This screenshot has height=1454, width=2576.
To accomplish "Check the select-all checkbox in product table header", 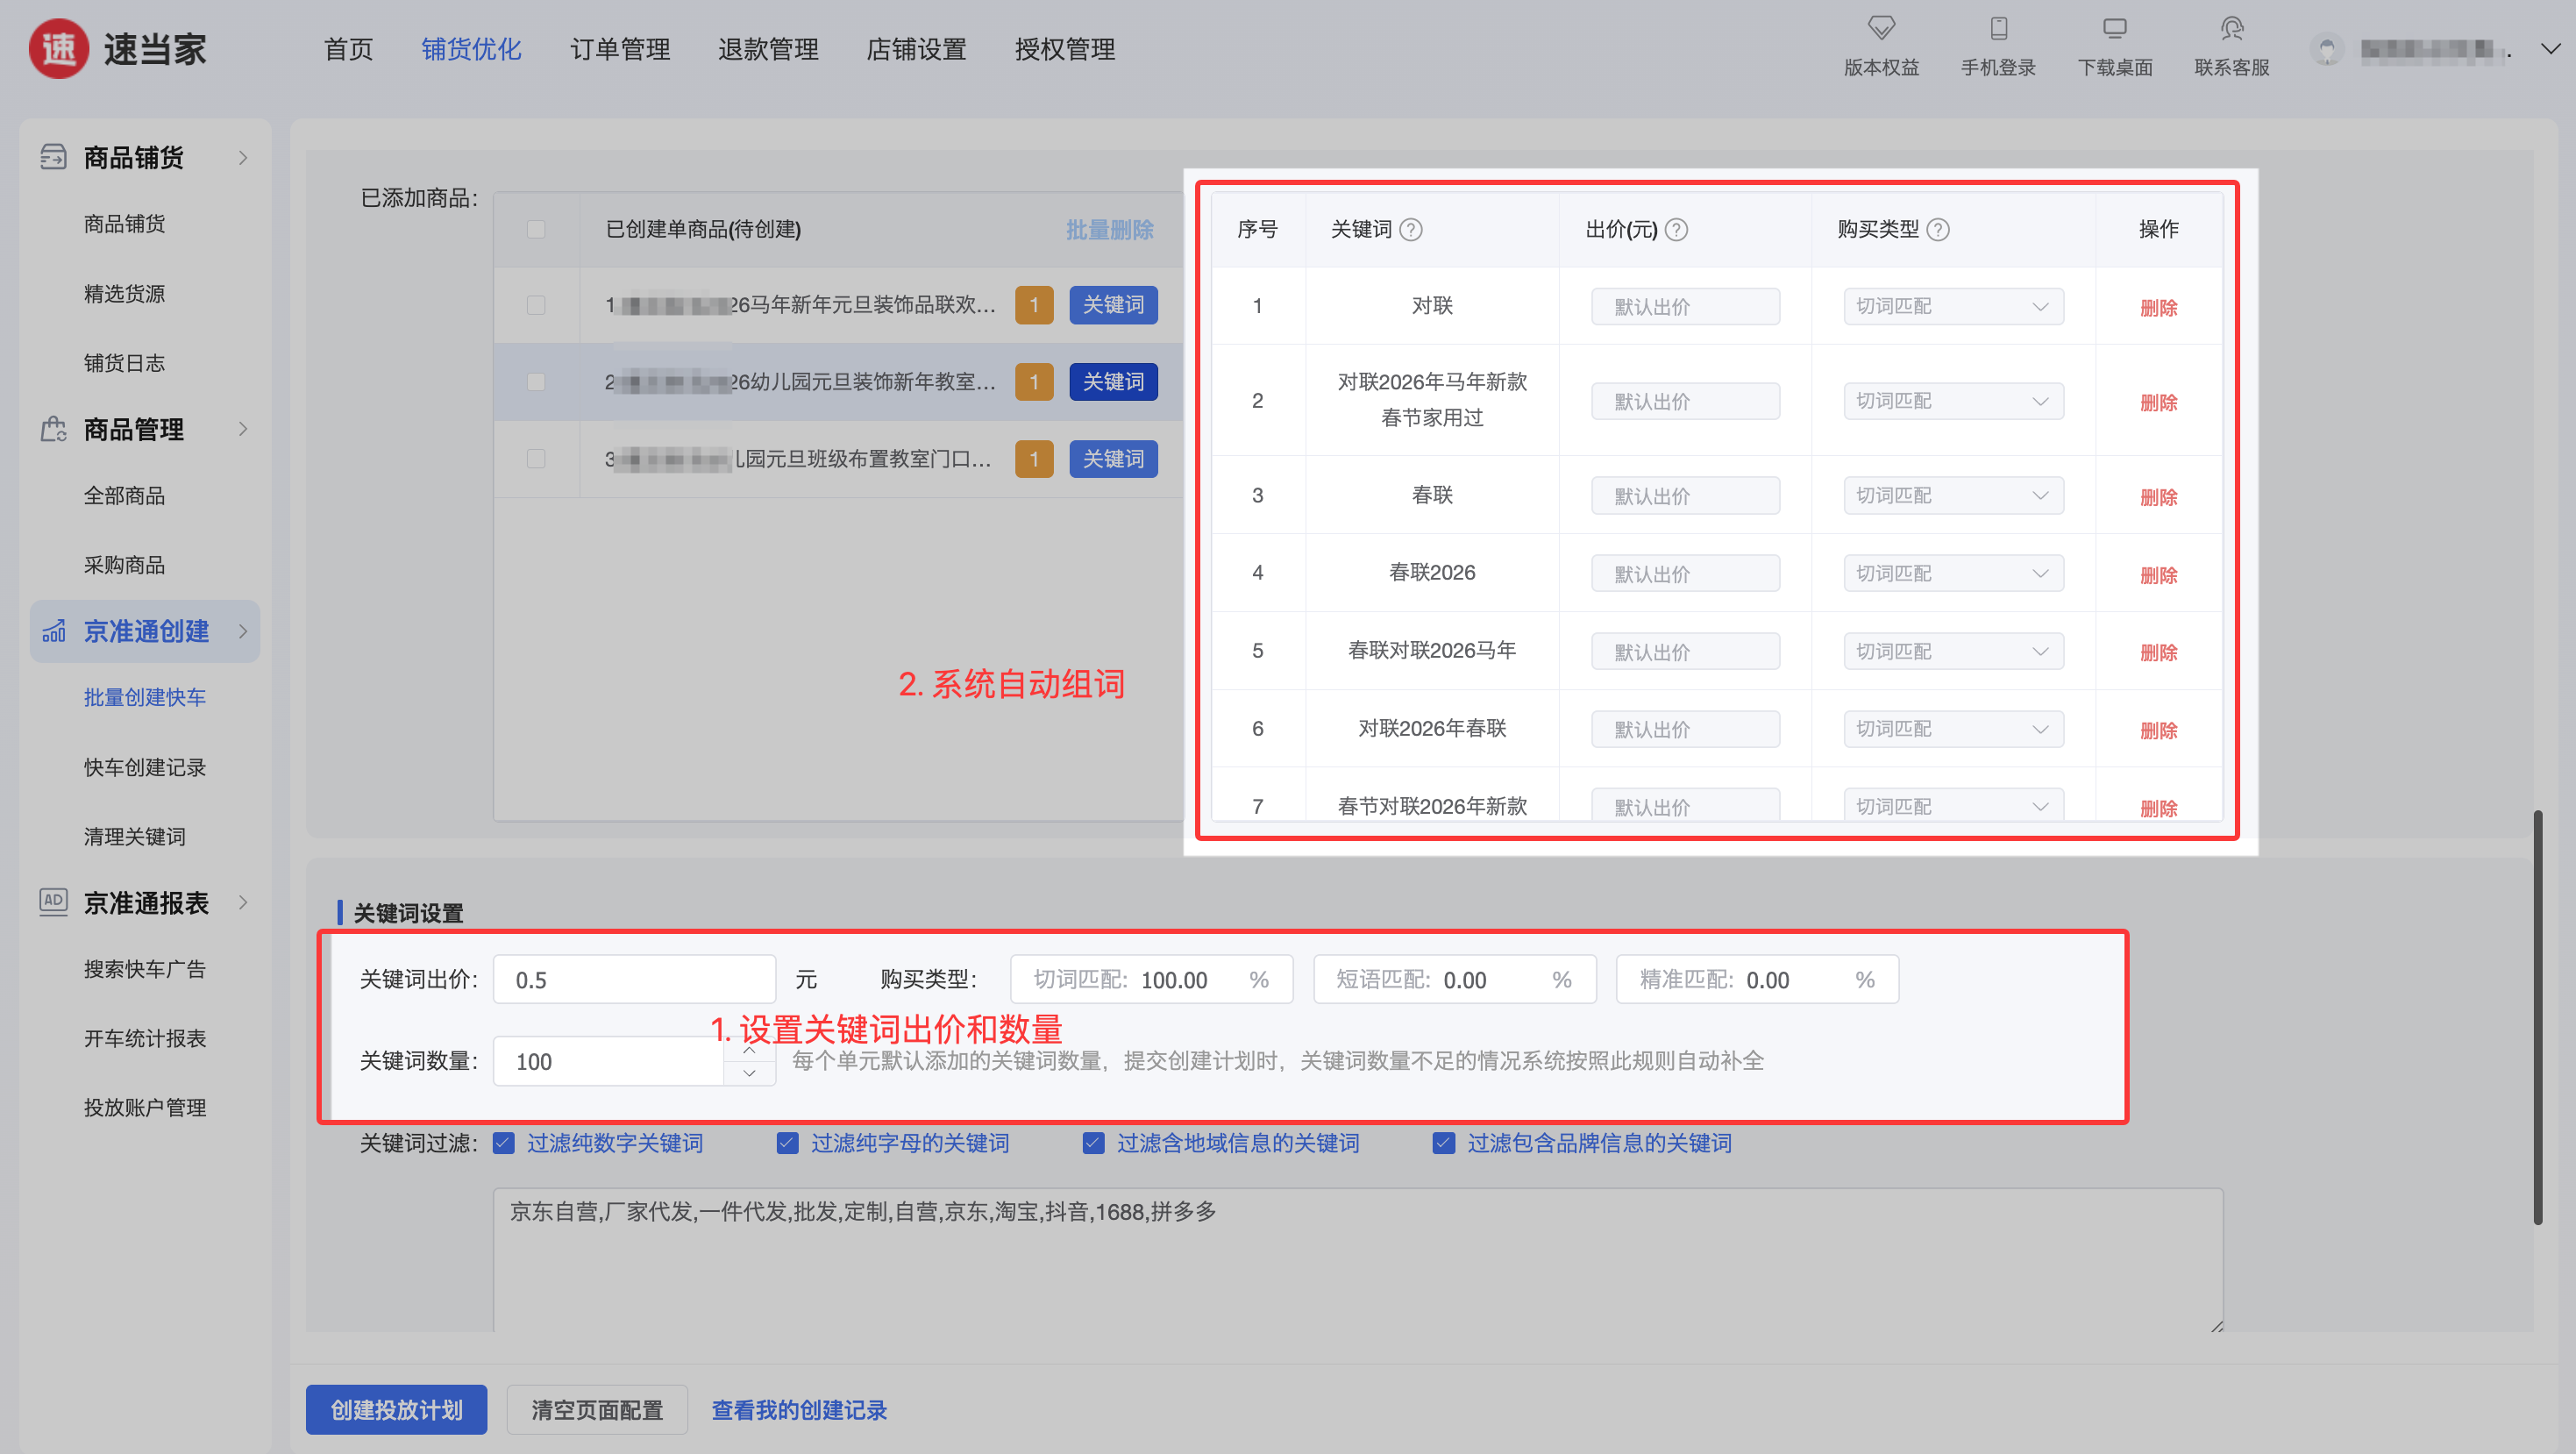I will click(536, 230).
